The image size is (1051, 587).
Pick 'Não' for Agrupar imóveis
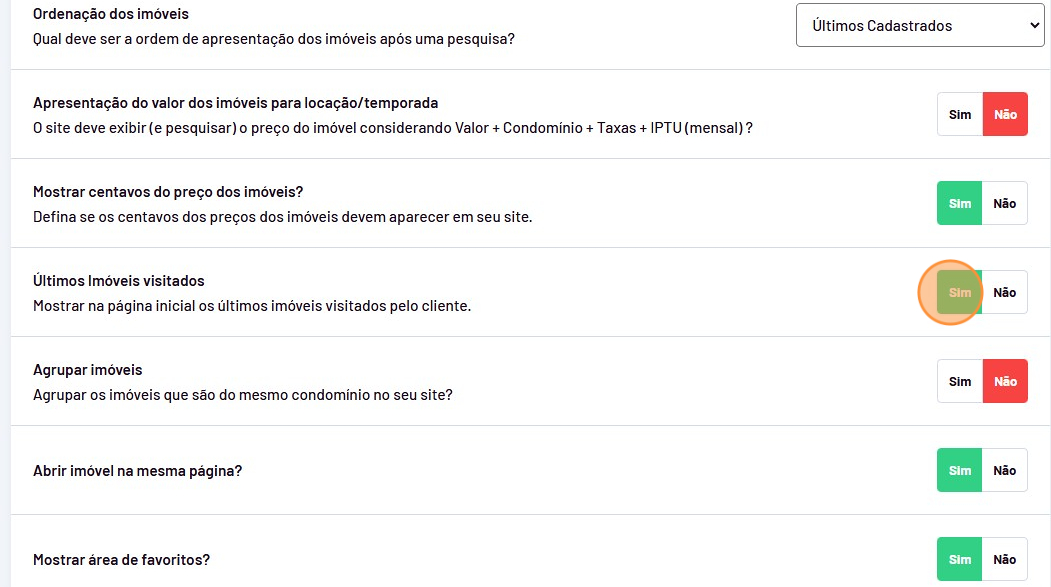click(1005, 382)
